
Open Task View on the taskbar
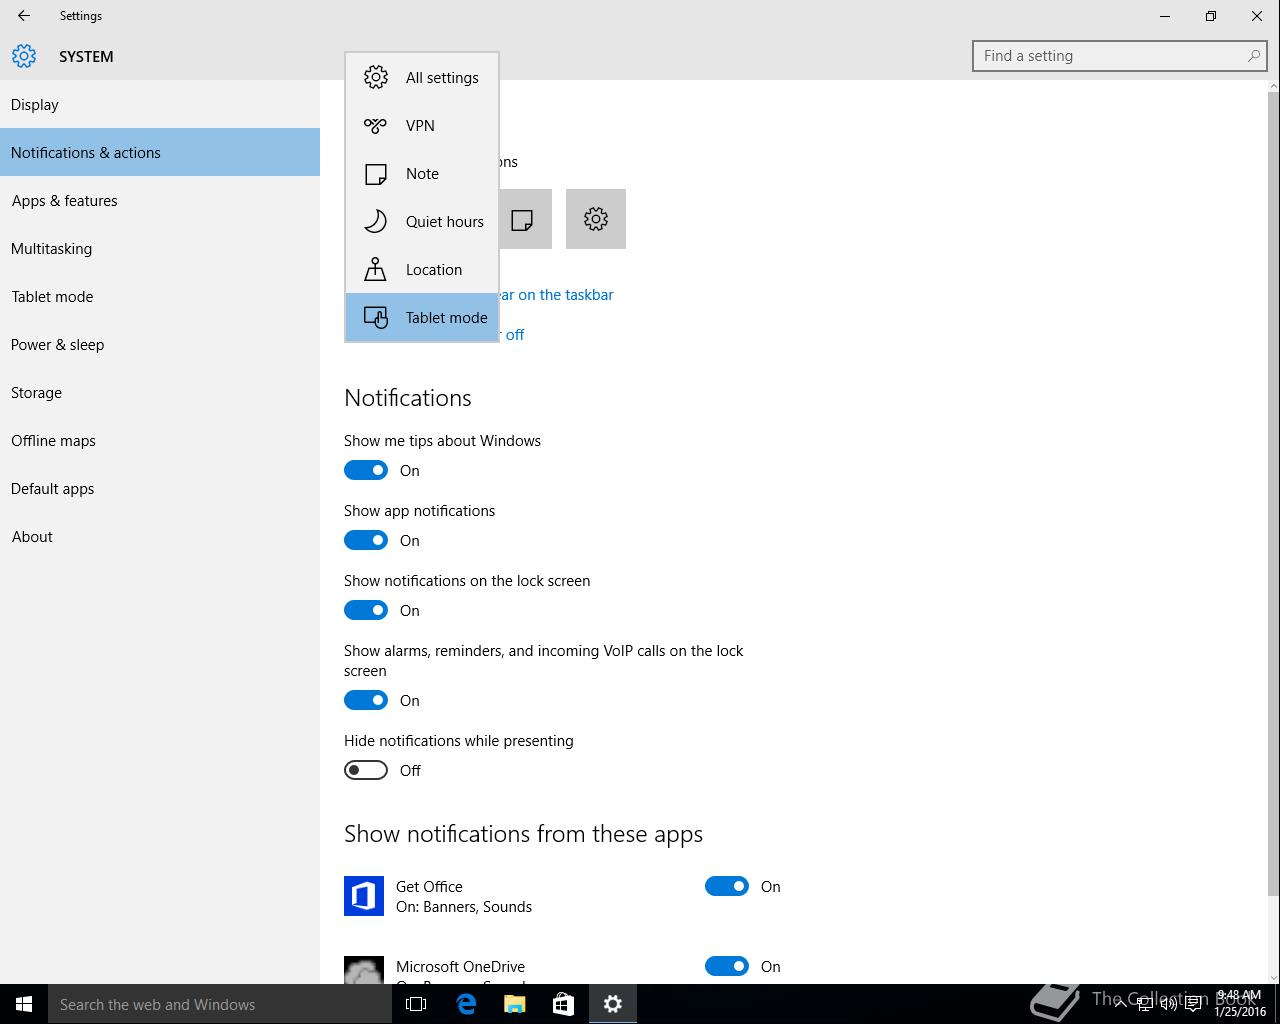(x=416, y=1004)
